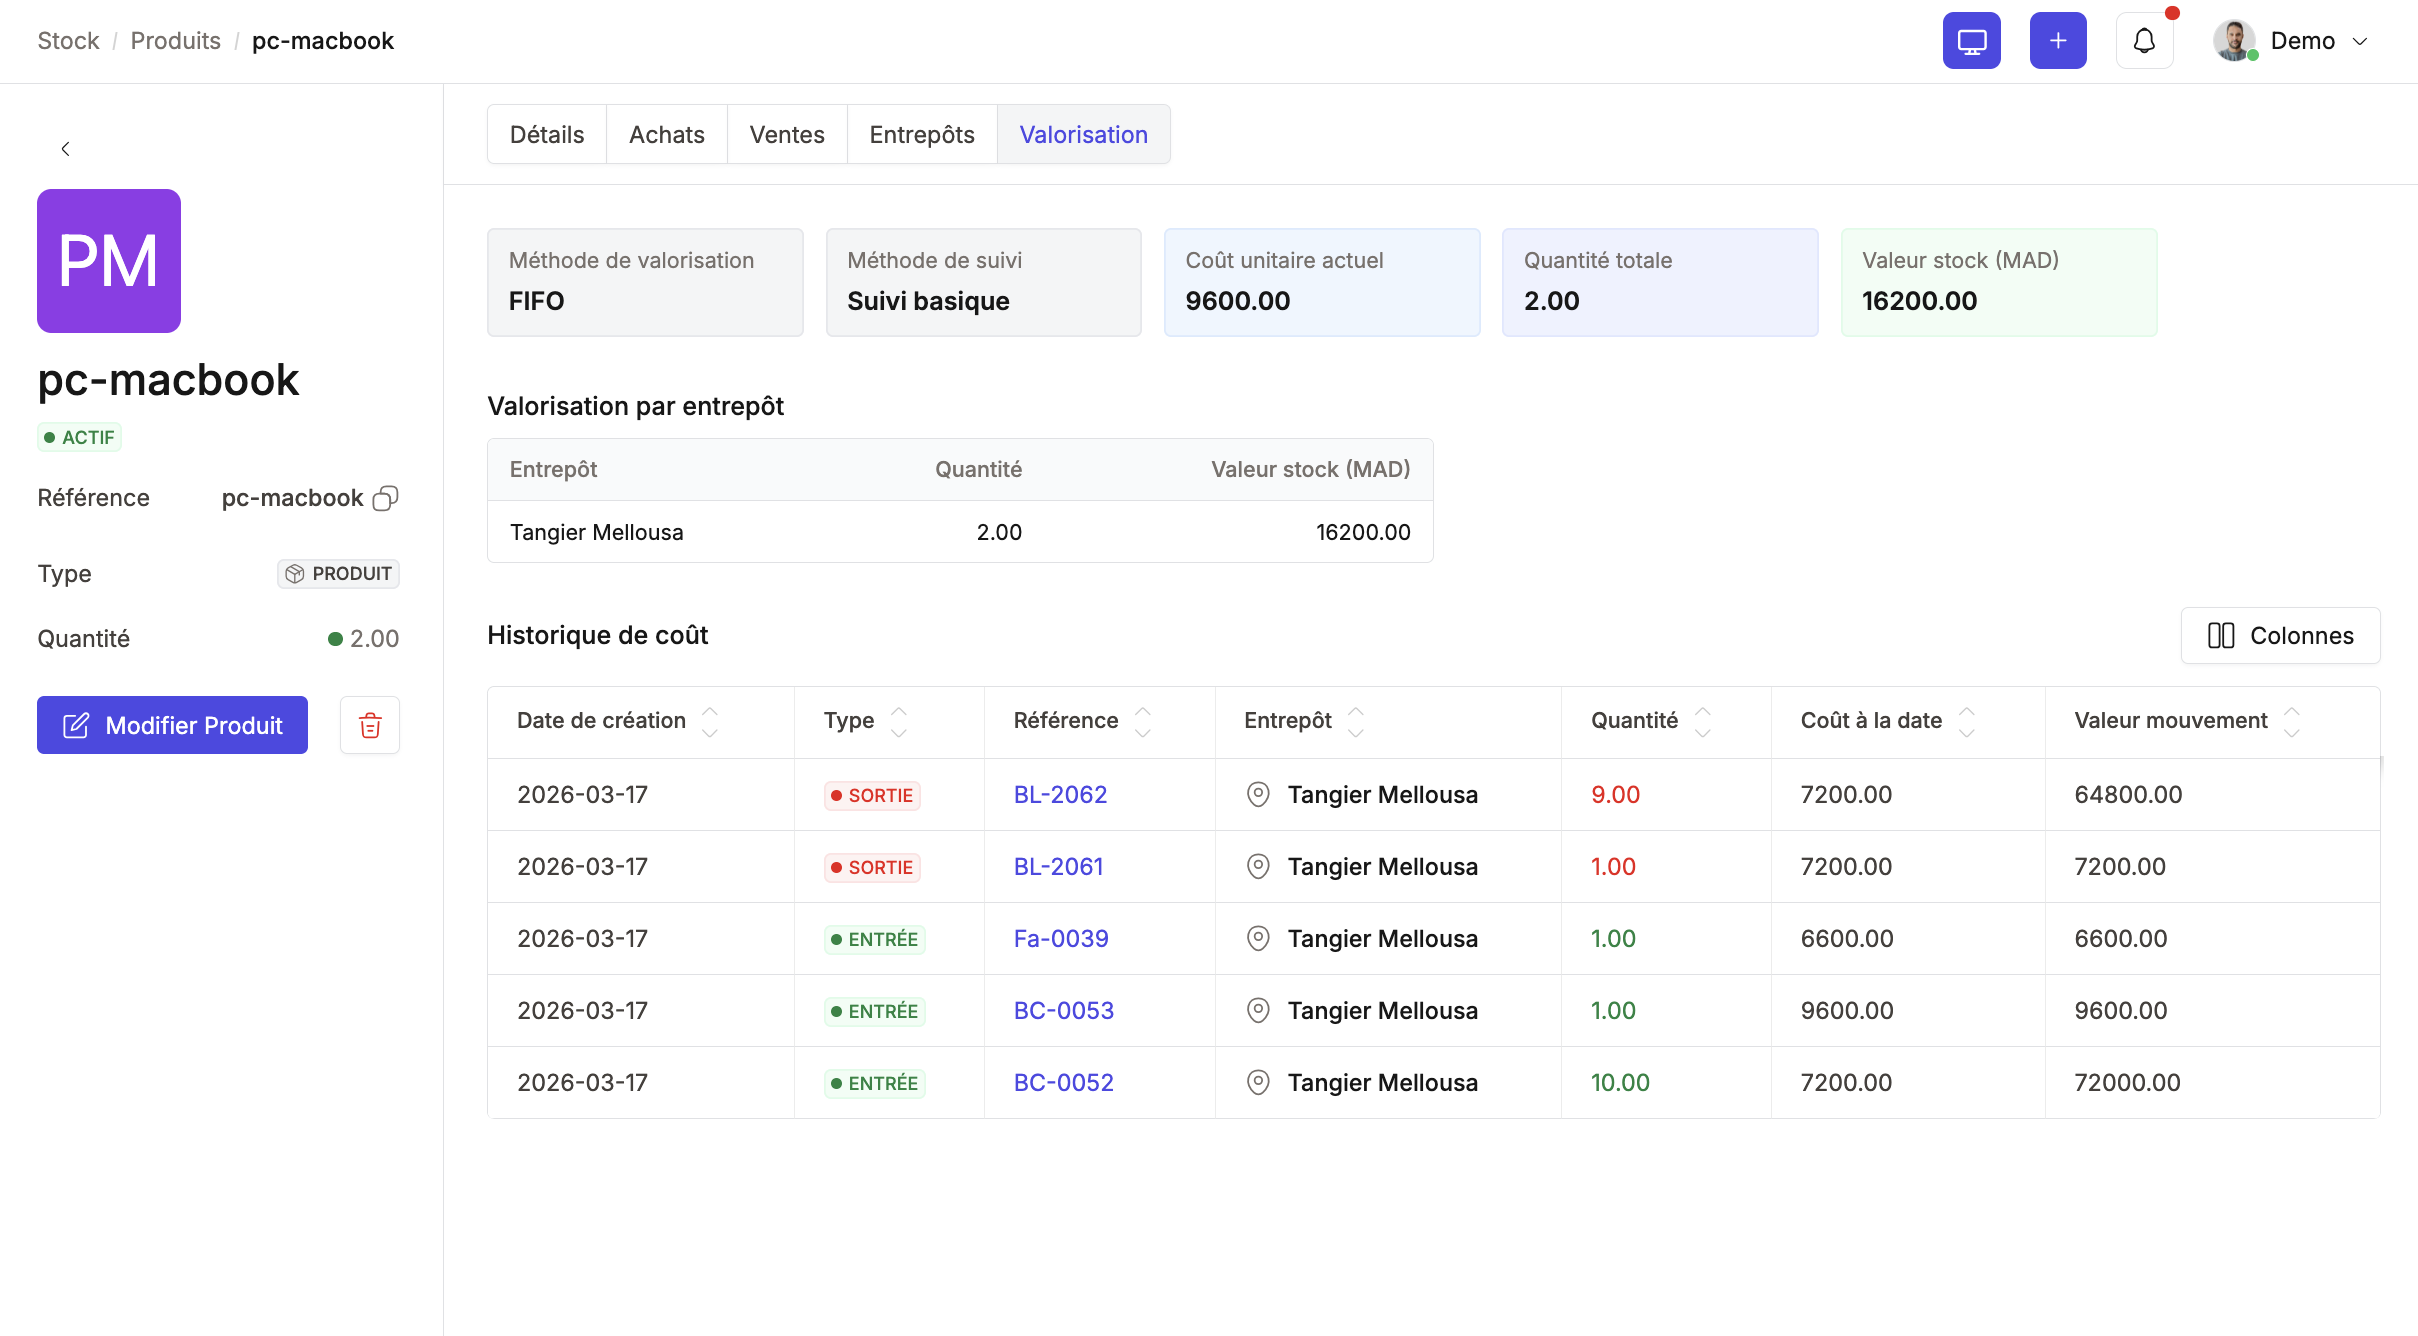Click the ACTIF status badge
This screenshot has height=1336, width=2418.
(79, 437)
